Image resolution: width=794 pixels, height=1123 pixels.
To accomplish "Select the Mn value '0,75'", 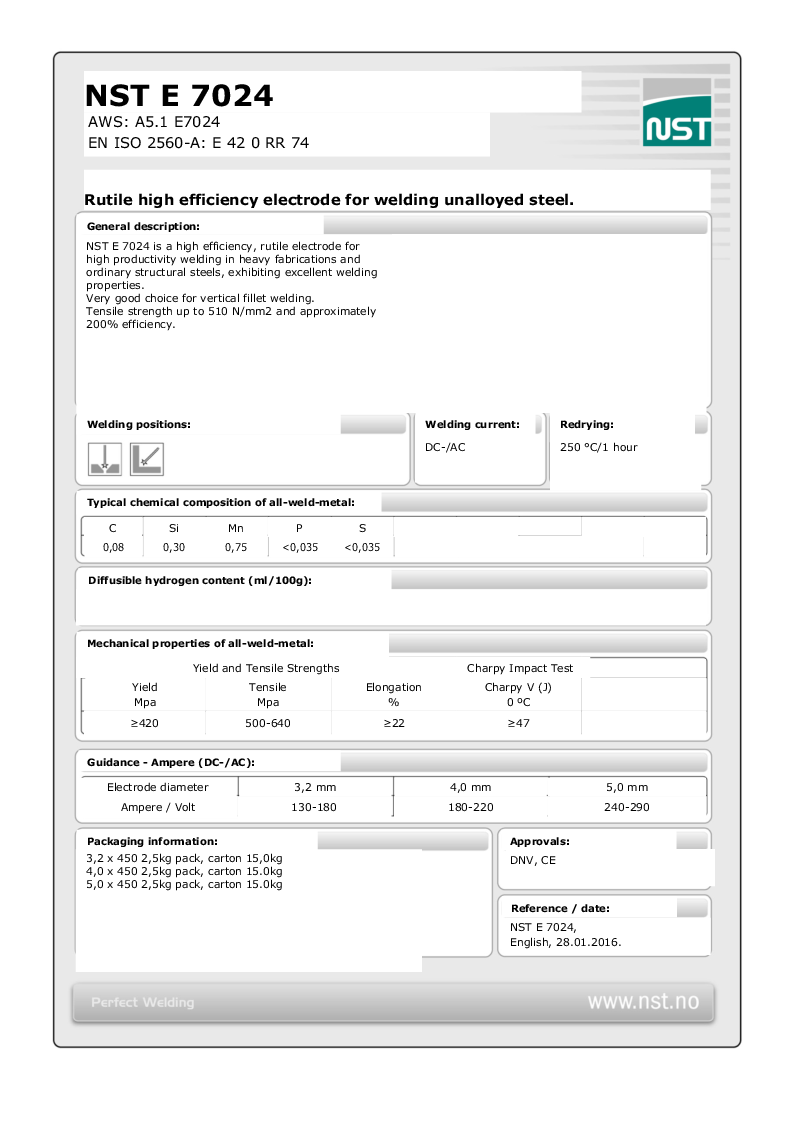I will click(236, 547).
